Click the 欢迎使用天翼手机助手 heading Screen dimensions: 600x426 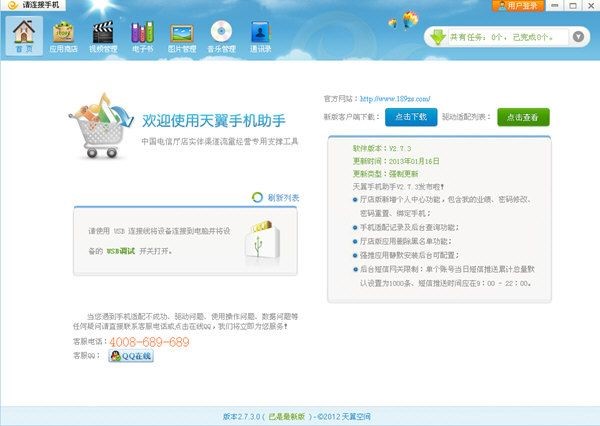(x=214, y=121)
